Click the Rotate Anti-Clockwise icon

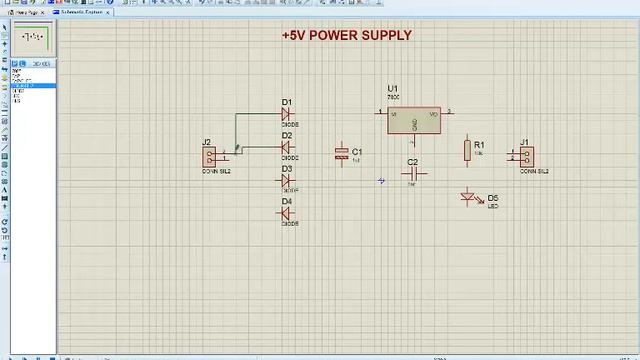[4, 230]
